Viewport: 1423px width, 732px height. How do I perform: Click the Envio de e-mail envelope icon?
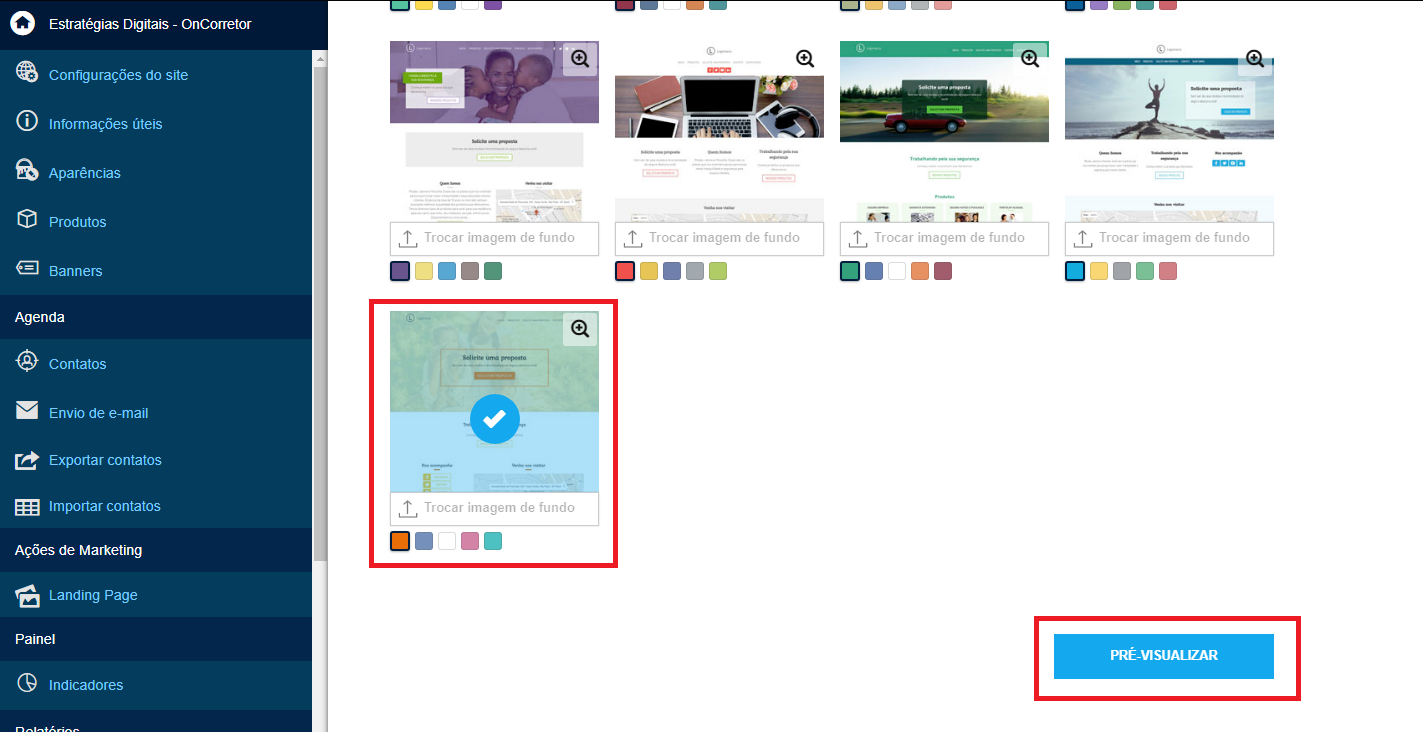tap(27, 411)
